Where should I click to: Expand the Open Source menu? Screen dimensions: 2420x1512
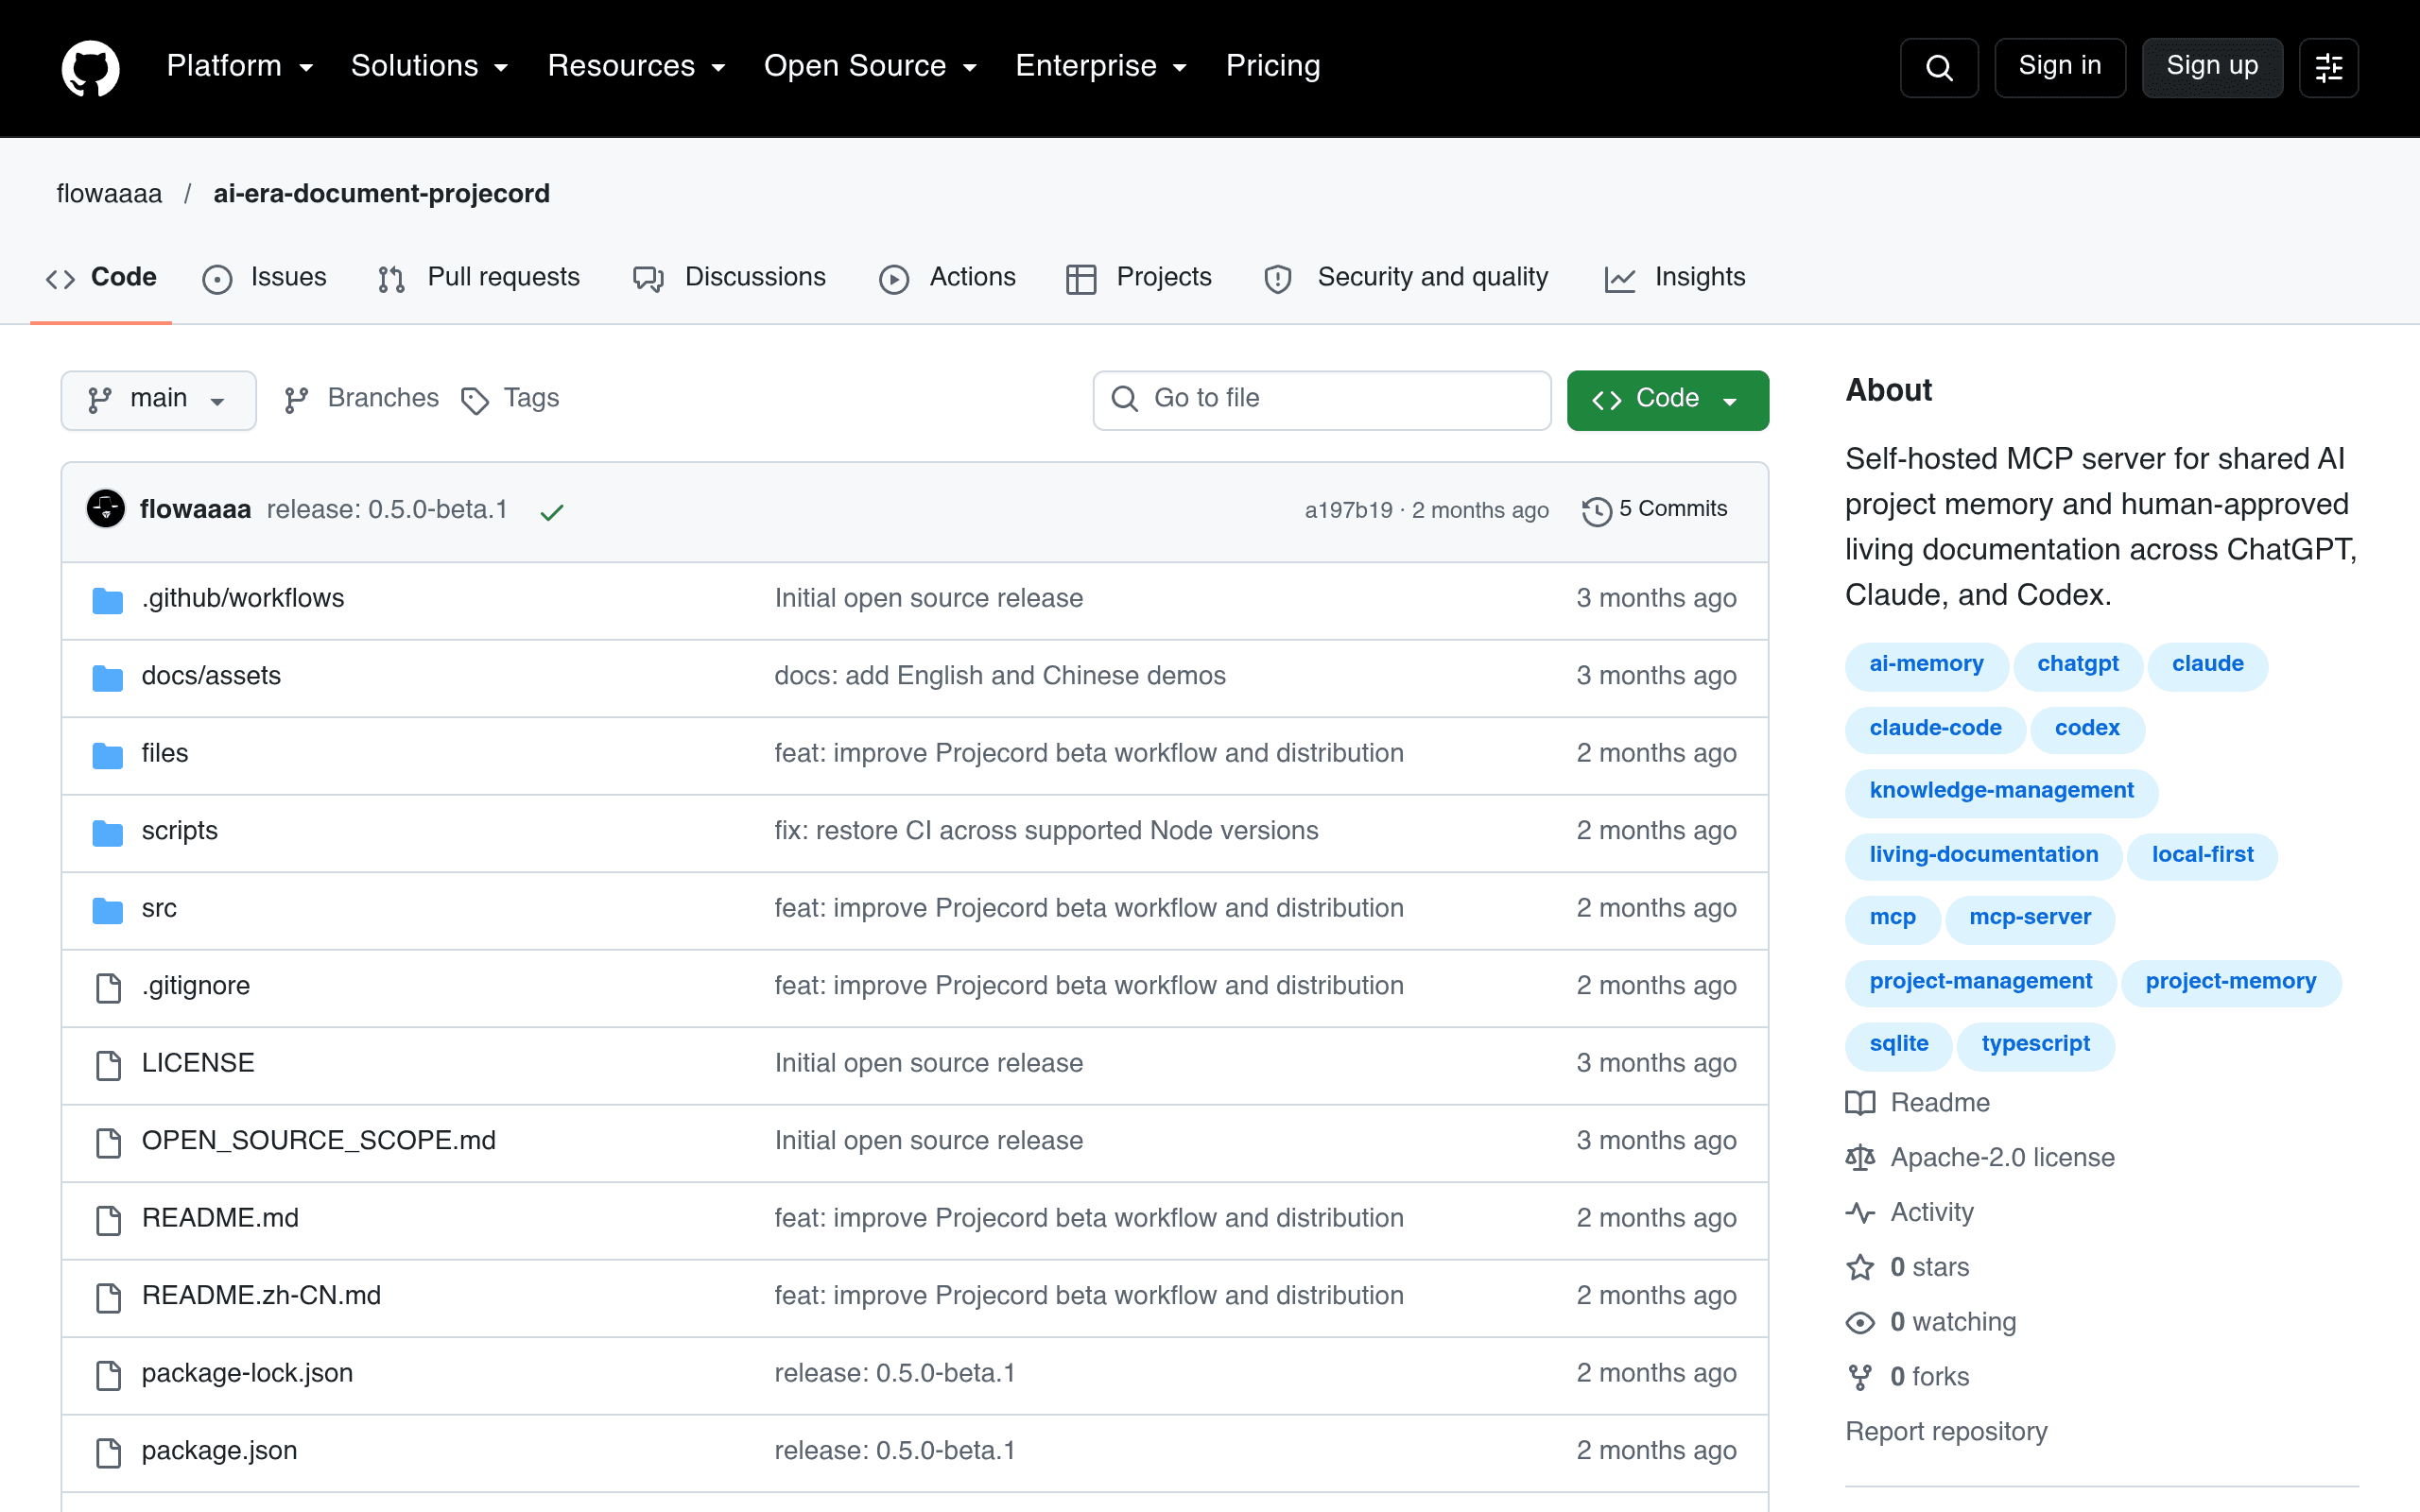tap(870, 66)
